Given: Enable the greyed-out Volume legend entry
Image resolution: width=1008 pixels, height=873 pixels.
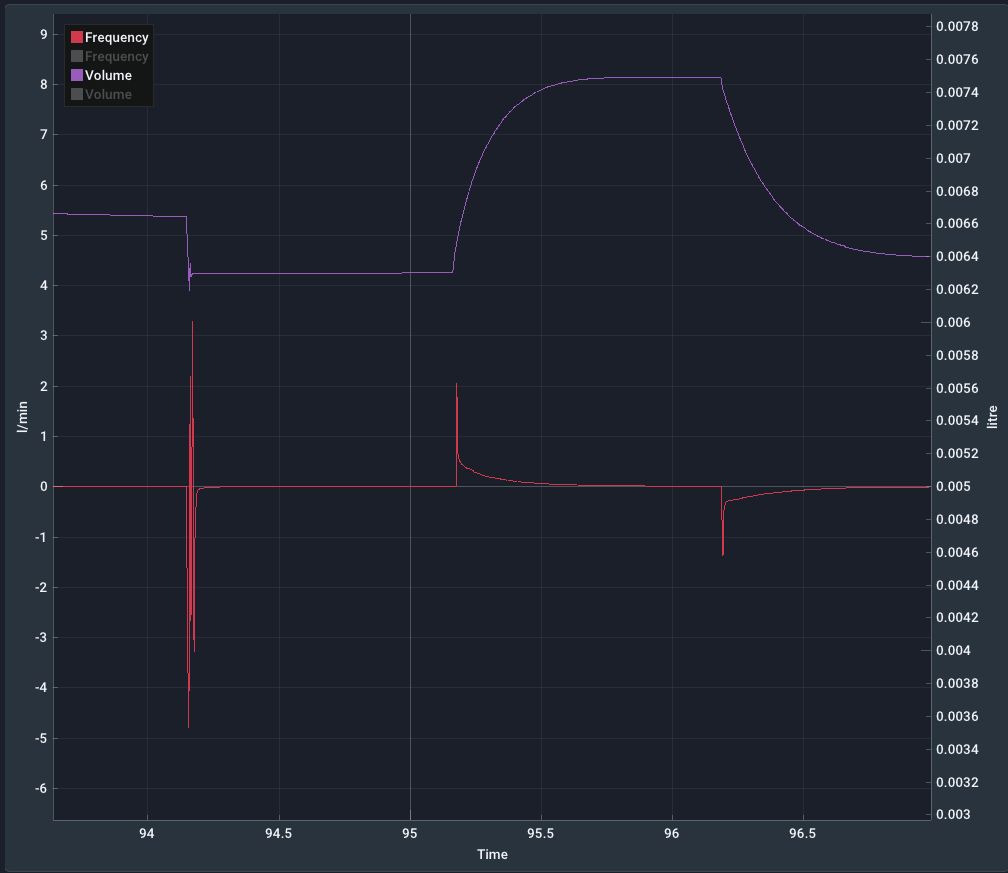Looking at the screenshot, I should 108,95.
